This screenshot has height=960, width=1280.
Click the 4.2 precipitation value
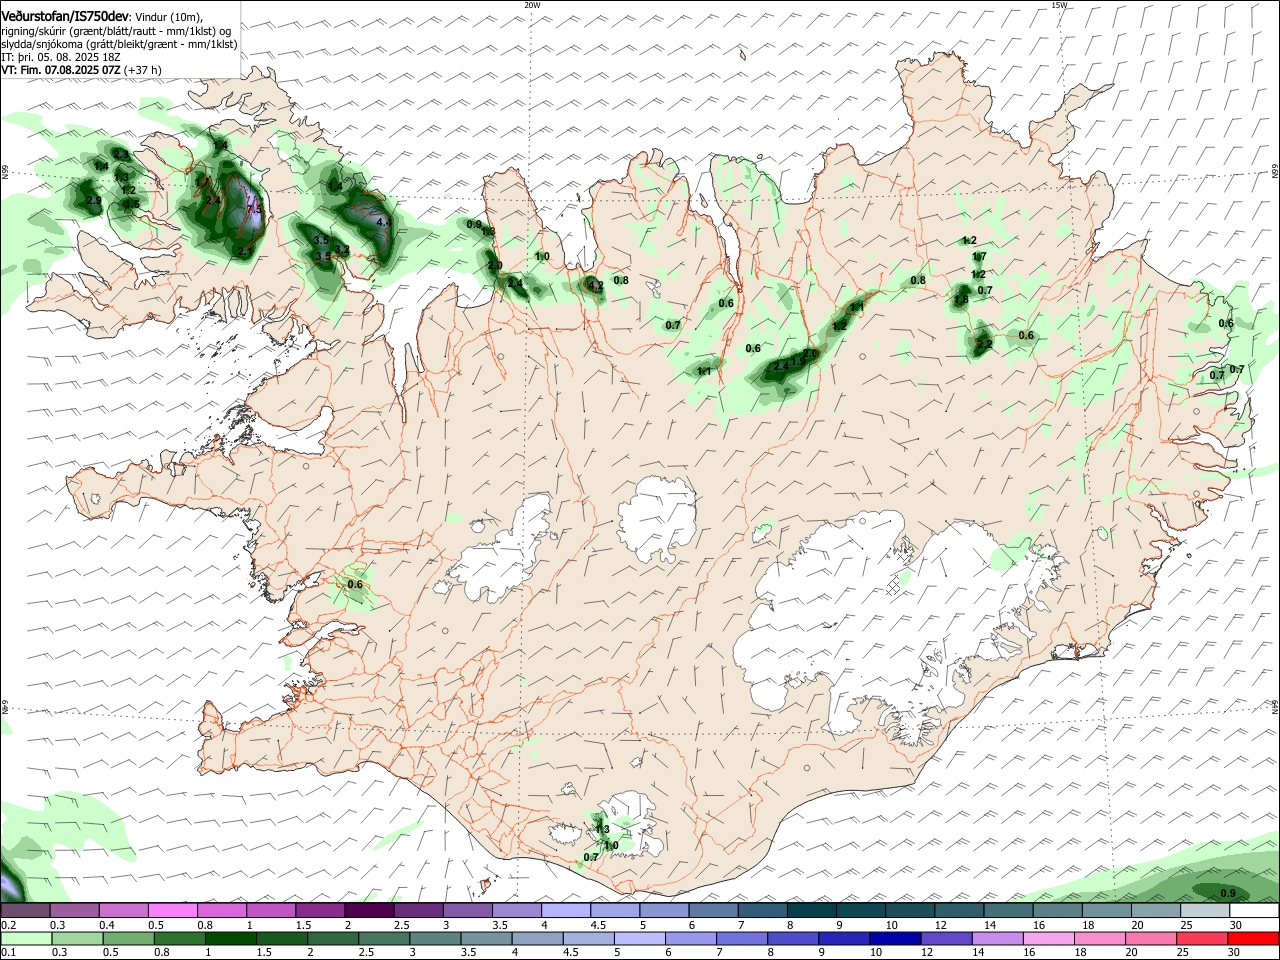[596, 285]
